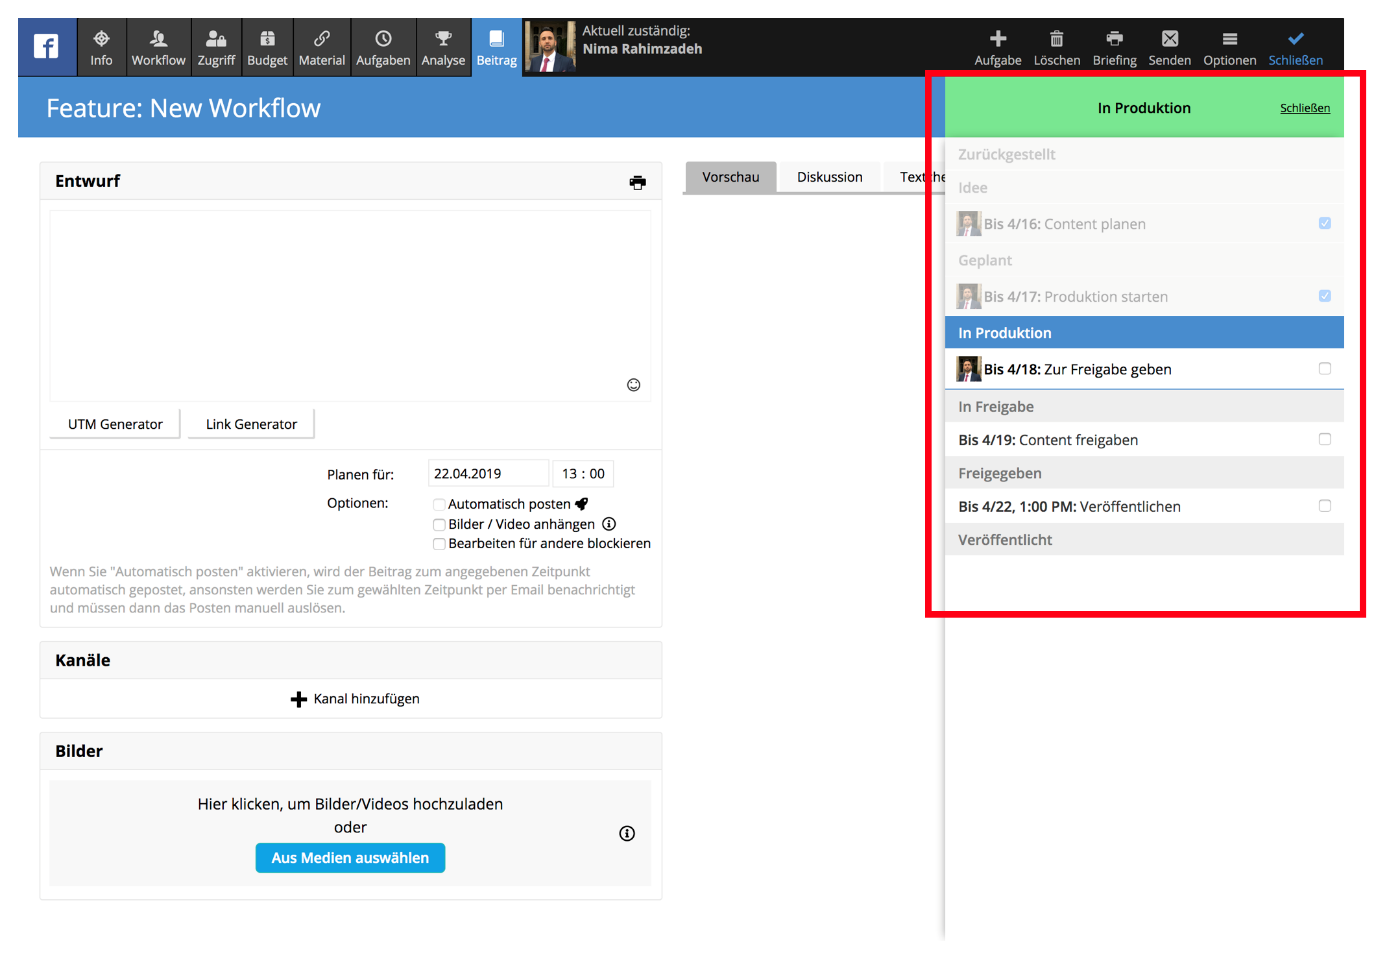Switch to the Diskussion tab

tap(829, 177)
